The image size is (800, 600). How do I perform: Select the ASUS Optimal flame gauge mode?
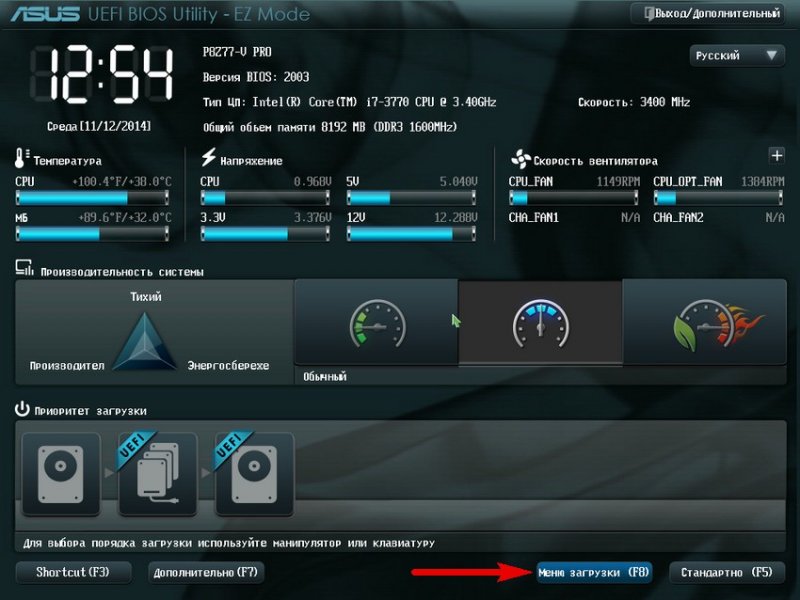705,323
